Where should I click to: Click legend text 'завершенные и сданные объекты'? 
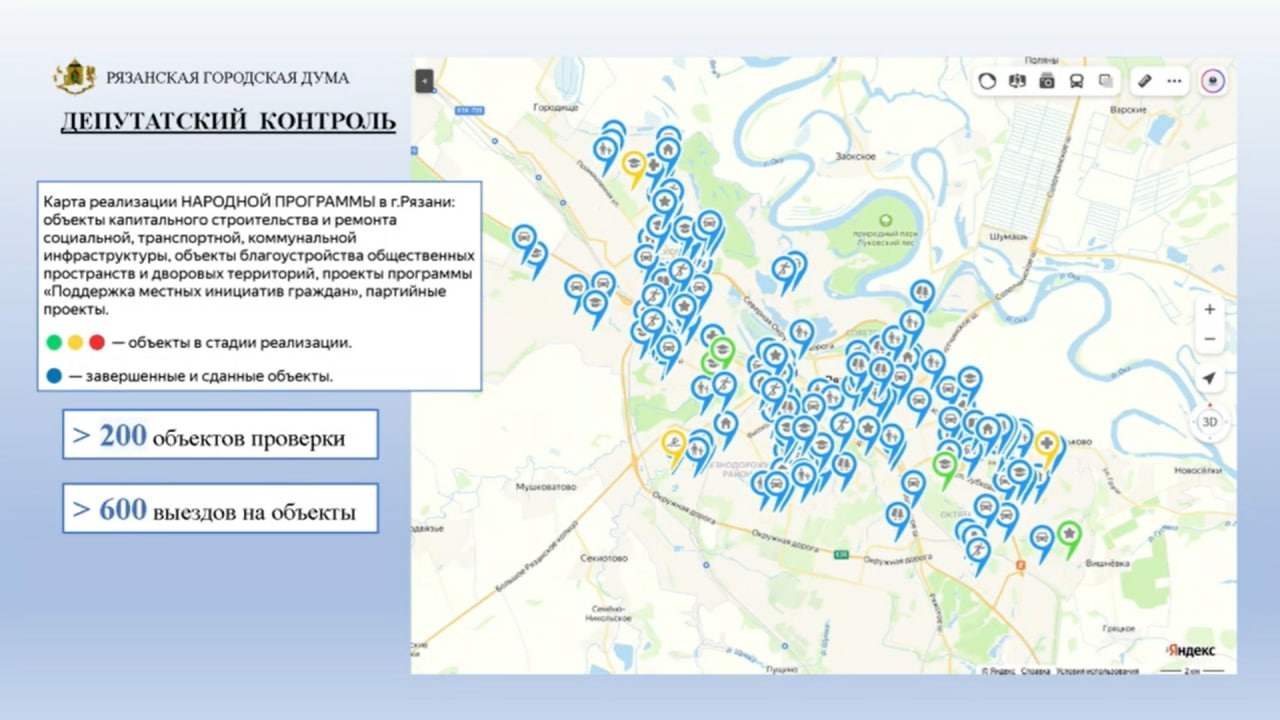point(210,376)
